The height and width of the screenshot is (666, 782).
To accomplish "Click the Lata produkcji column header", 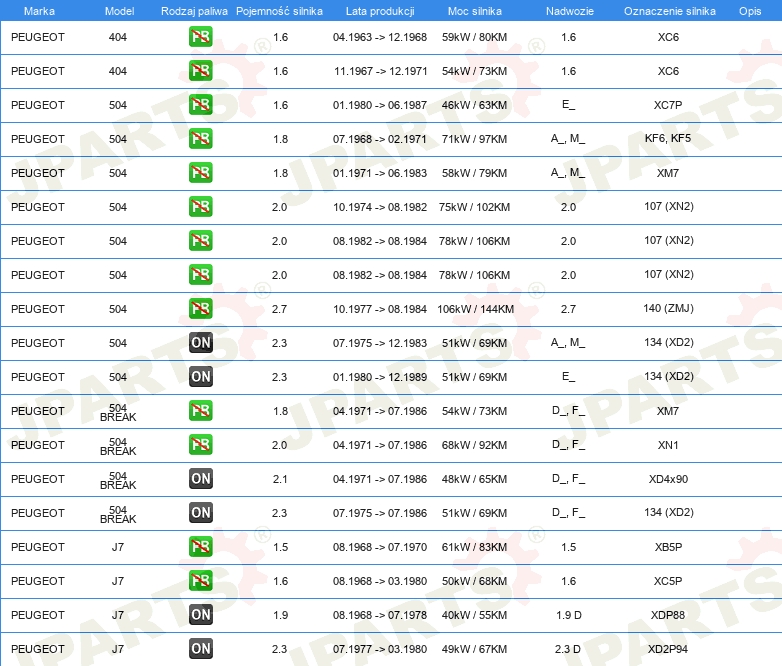I will point(380,11).
